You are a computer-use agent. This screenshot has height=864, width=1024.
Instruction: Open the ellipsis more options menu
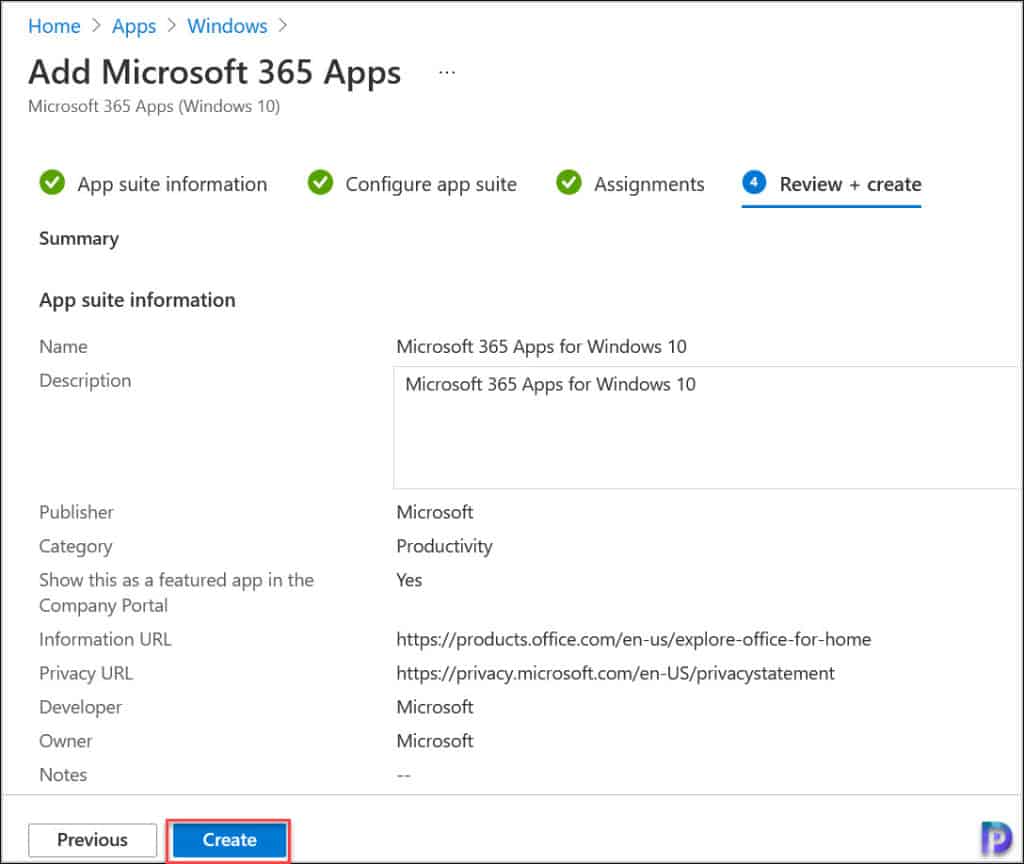tap(447, 72)
